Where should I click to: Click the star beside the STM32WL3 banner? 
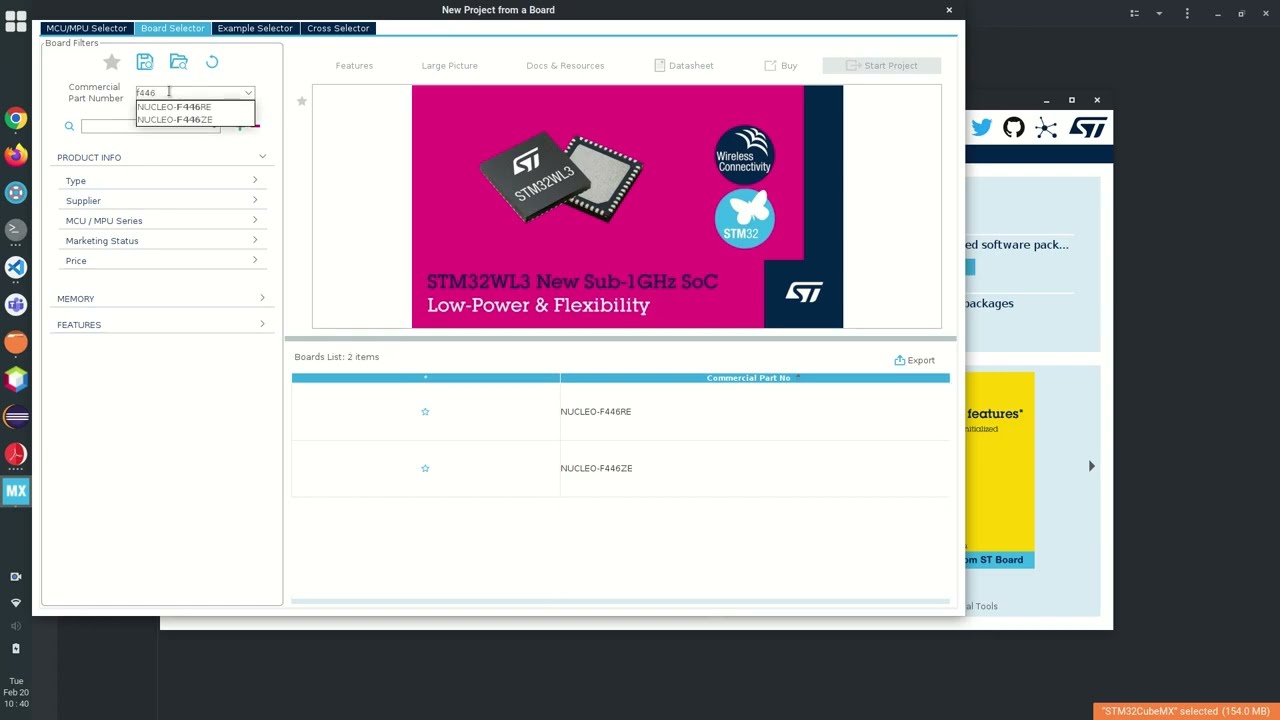pyautogui.click(x=301, y=101)
